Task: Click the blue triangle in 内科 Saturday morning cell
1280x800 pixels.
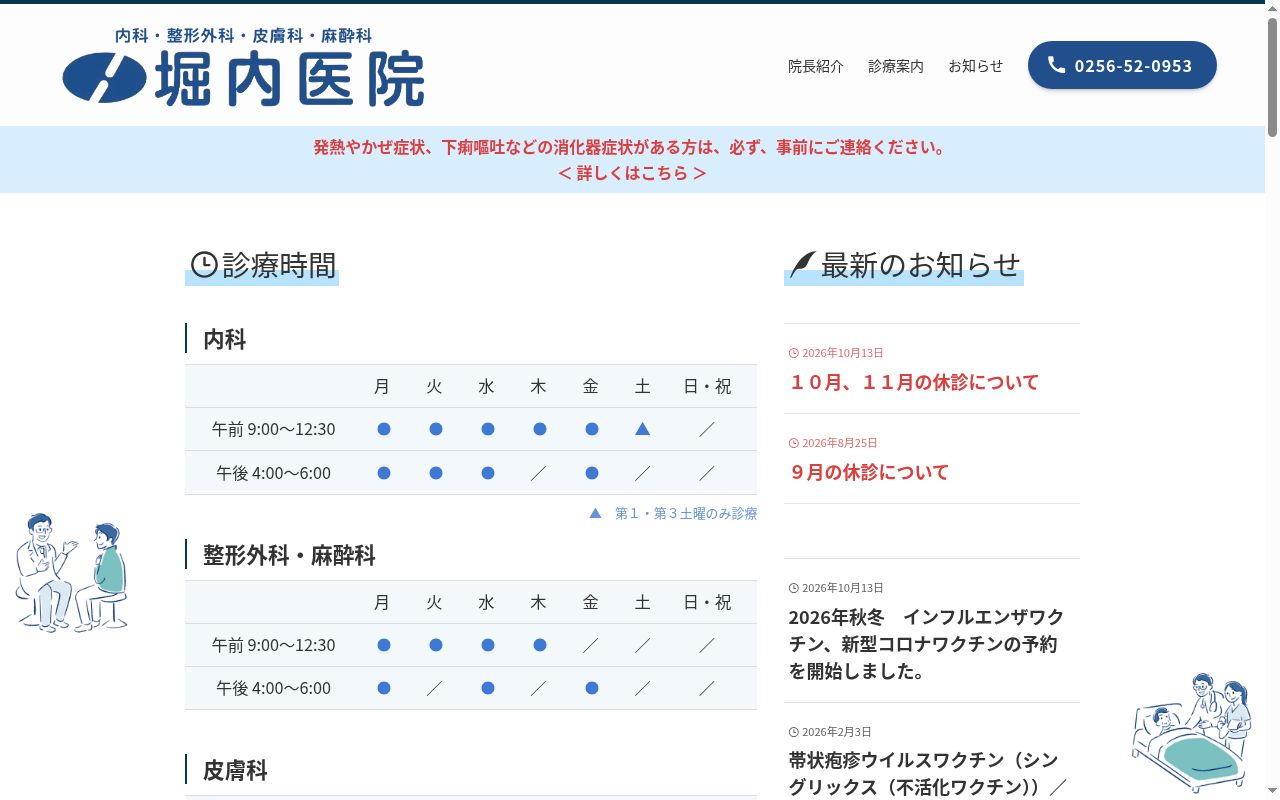Action: click(x=643, y=429)
